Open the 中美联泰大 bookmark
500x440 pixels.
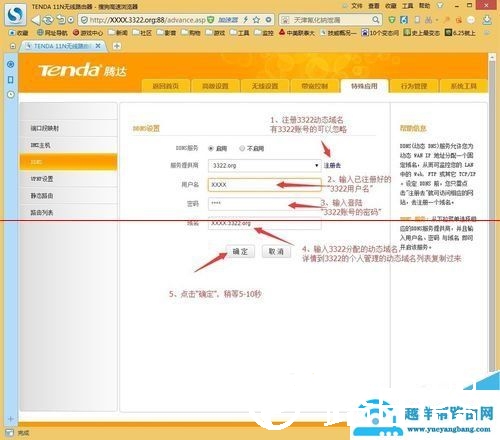[x=297, y=33]
